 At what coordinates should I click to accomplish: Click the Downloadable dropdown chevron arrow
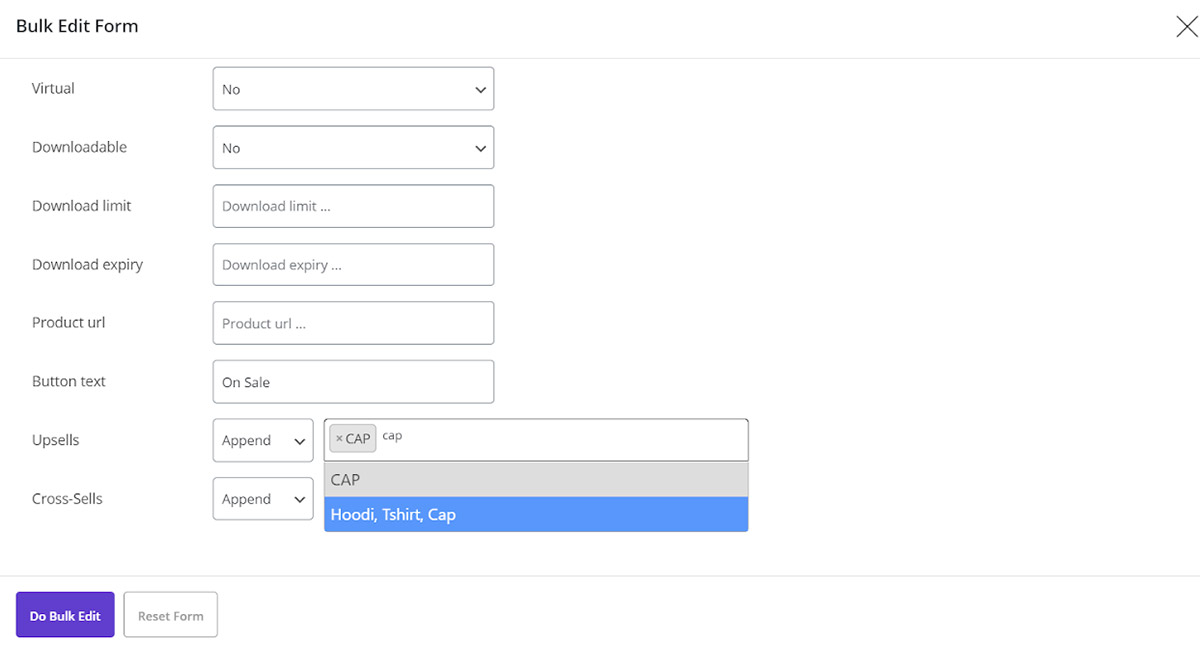[480, 149]
